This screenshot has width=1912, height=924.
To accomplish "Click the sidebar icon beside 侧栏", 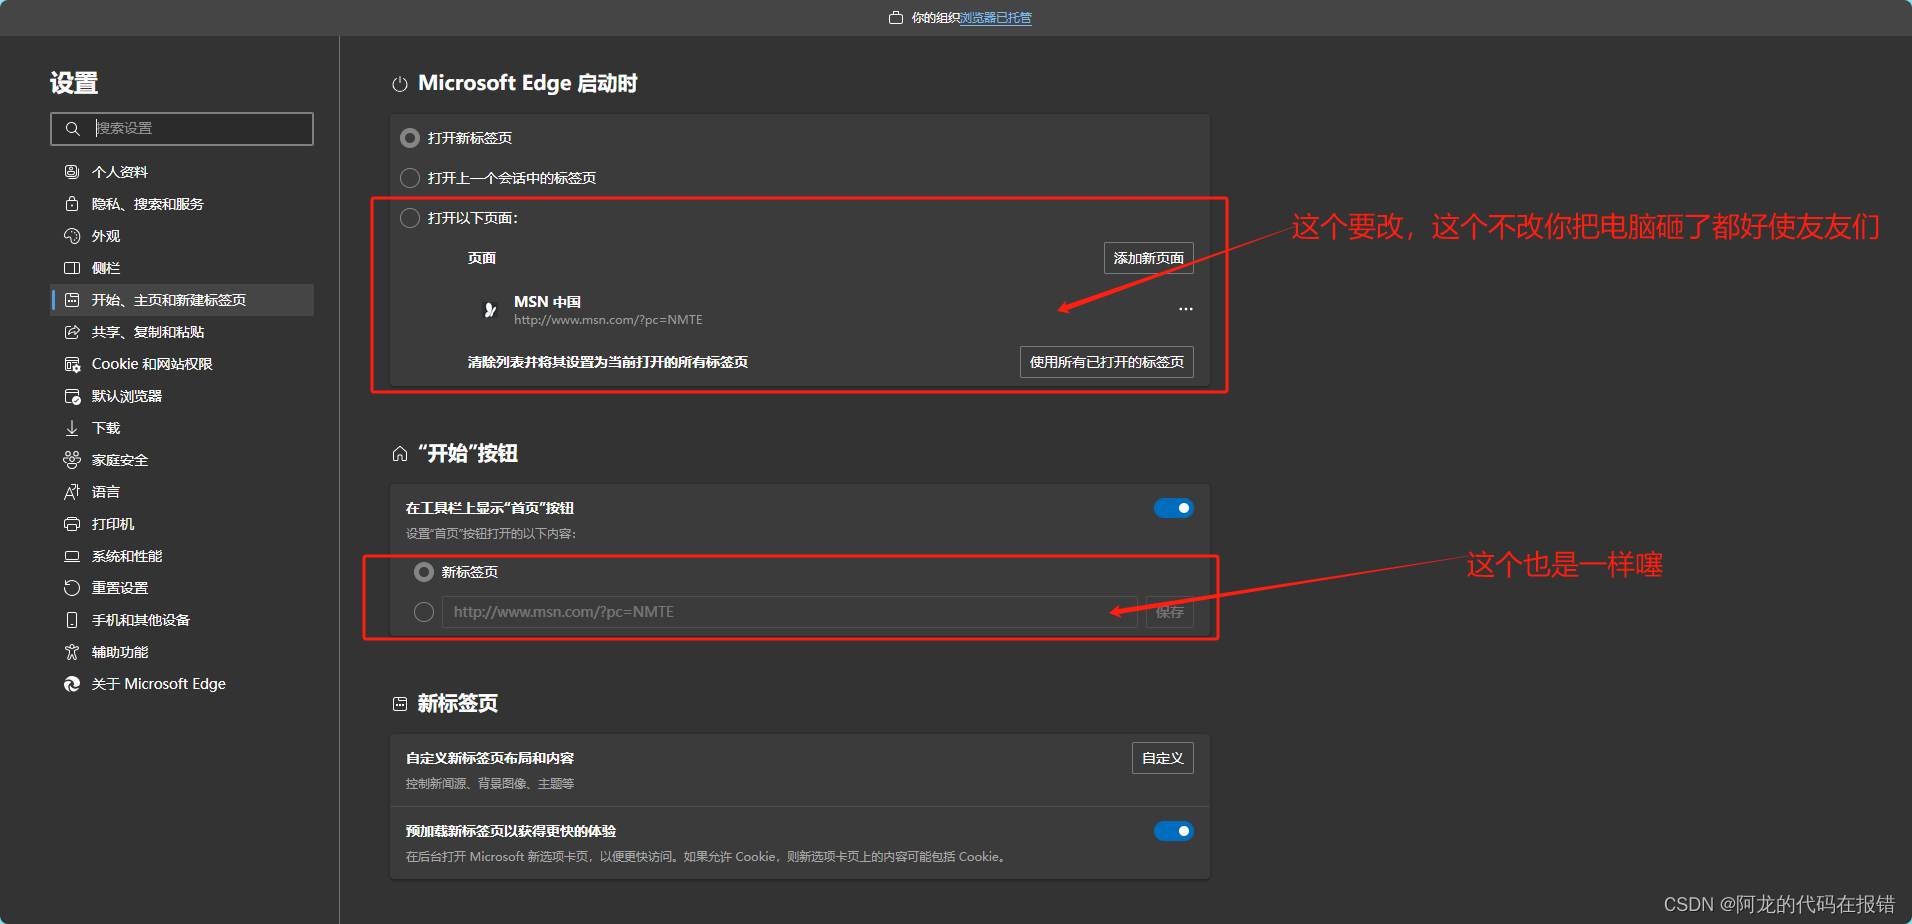I will point(72,268).
